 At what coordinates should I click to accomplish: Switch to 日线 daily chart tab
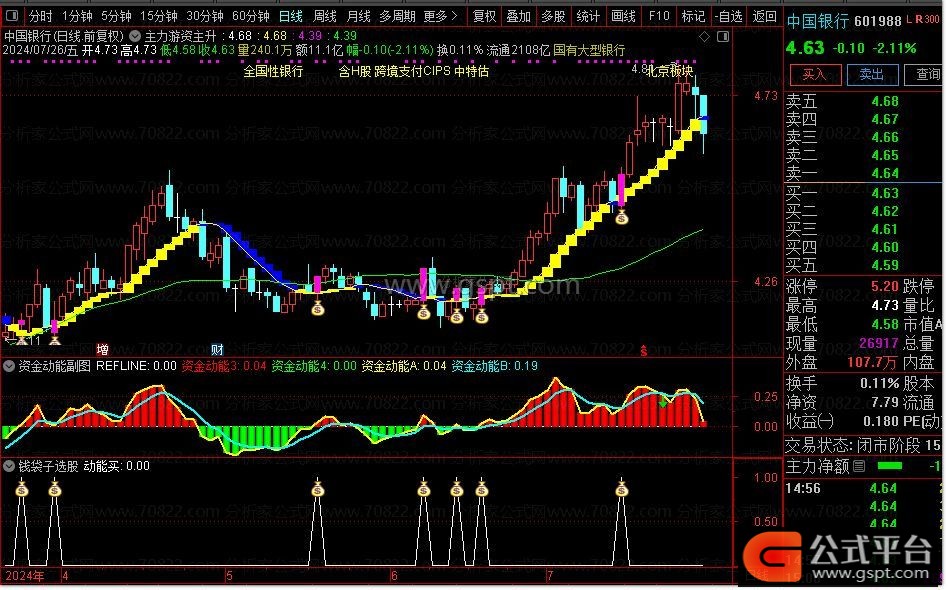291,16
